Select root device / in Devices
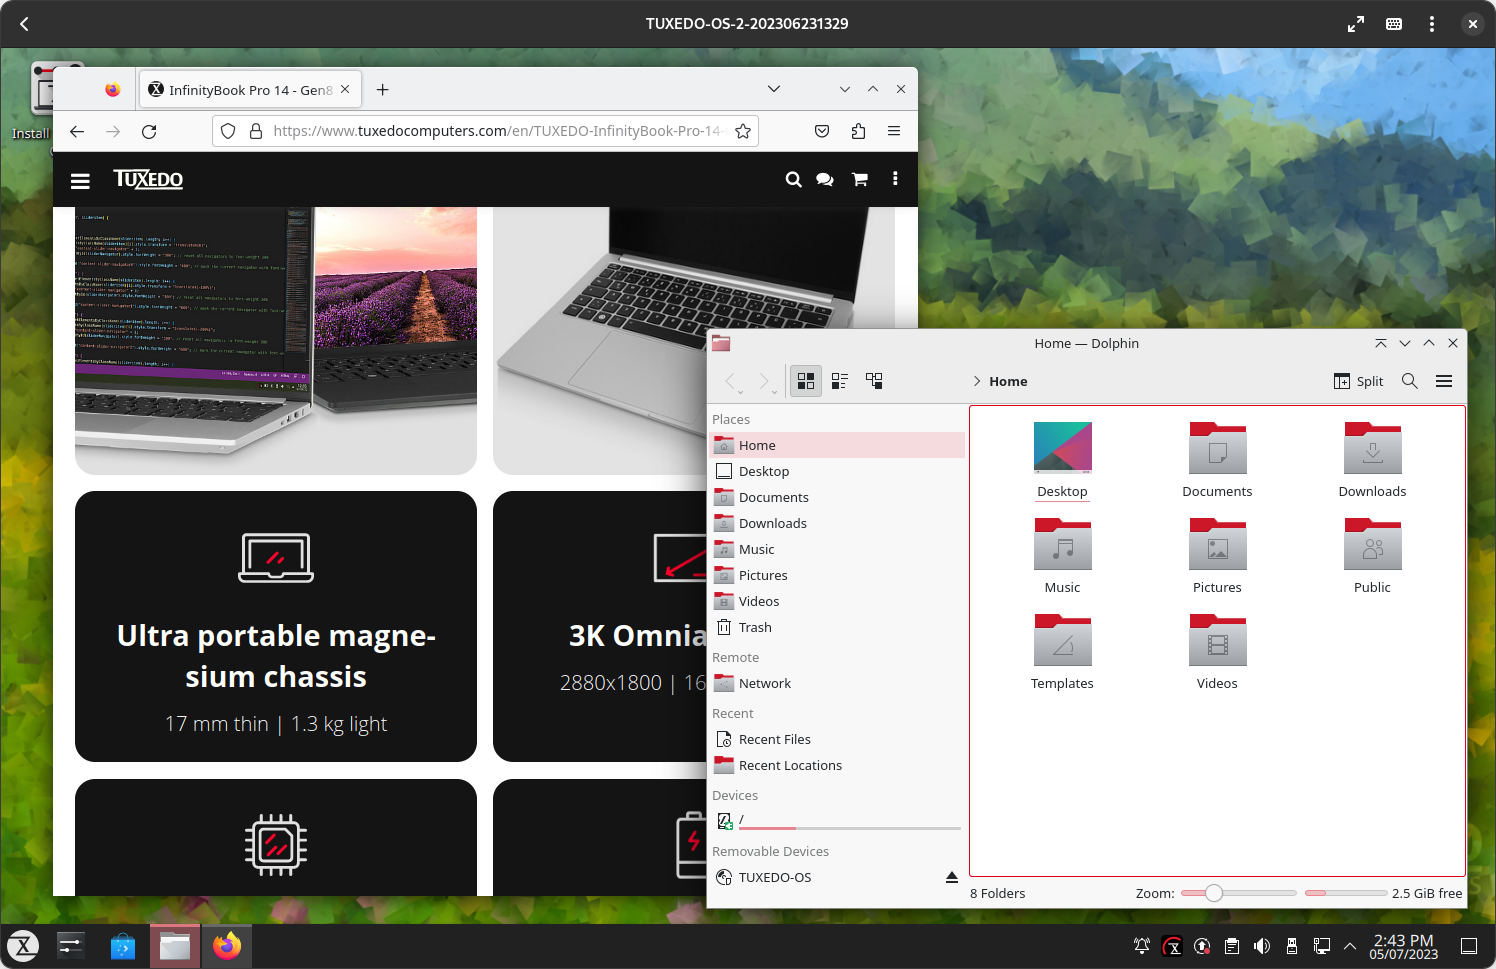This screenshot has height=969, width=1496. pyautogui.click(x=837, y=821)
